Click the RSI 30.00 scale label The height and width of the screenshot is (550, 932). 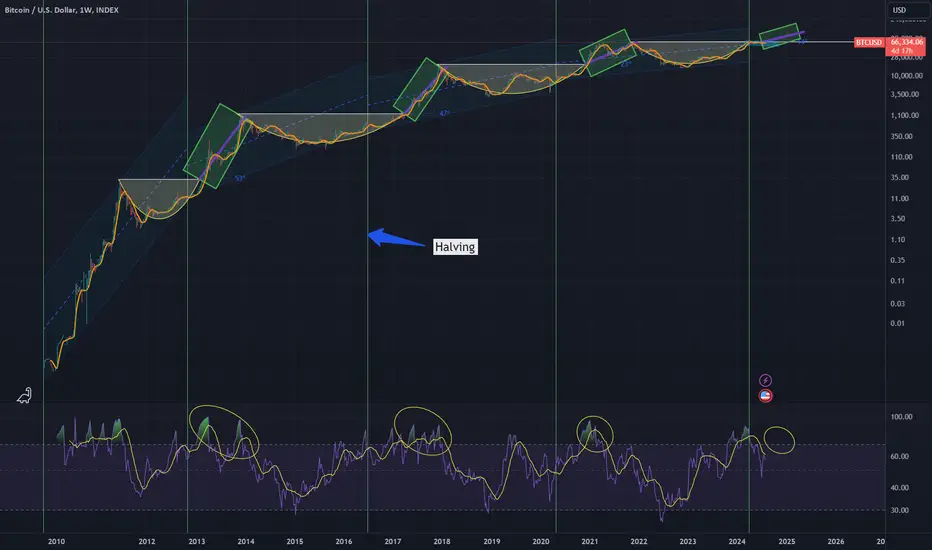tap(899, 510)
